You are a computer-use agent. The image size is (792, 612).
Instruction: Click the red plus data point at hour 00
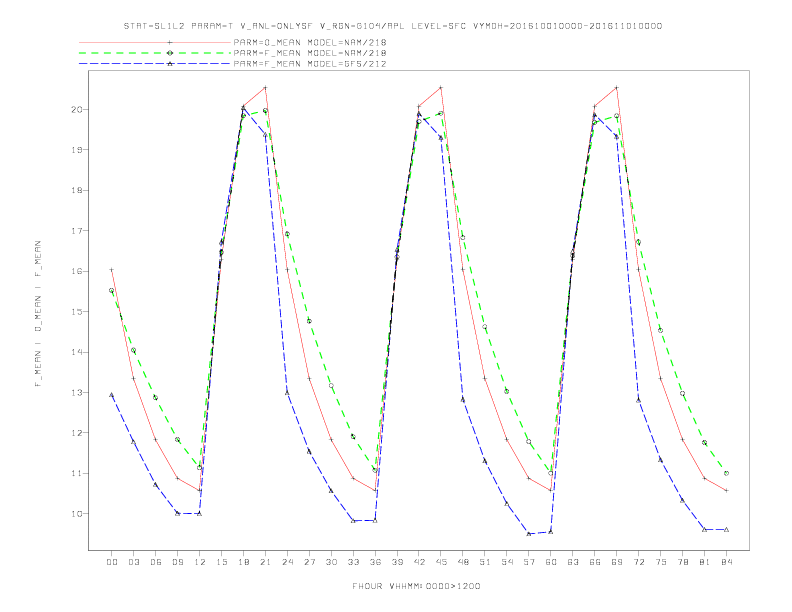[x=112, y=270]
